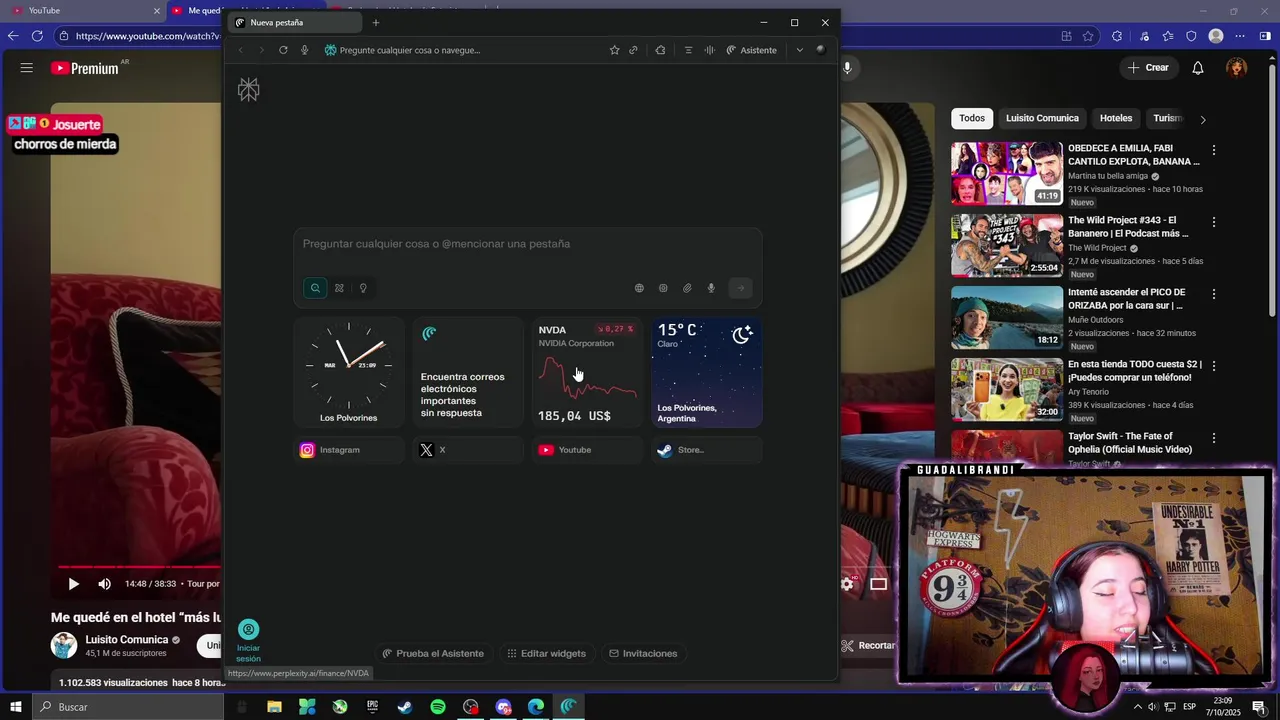Copy link icon in Comet toolbar
Screen dimensions: 1280x720
point(633,50)
